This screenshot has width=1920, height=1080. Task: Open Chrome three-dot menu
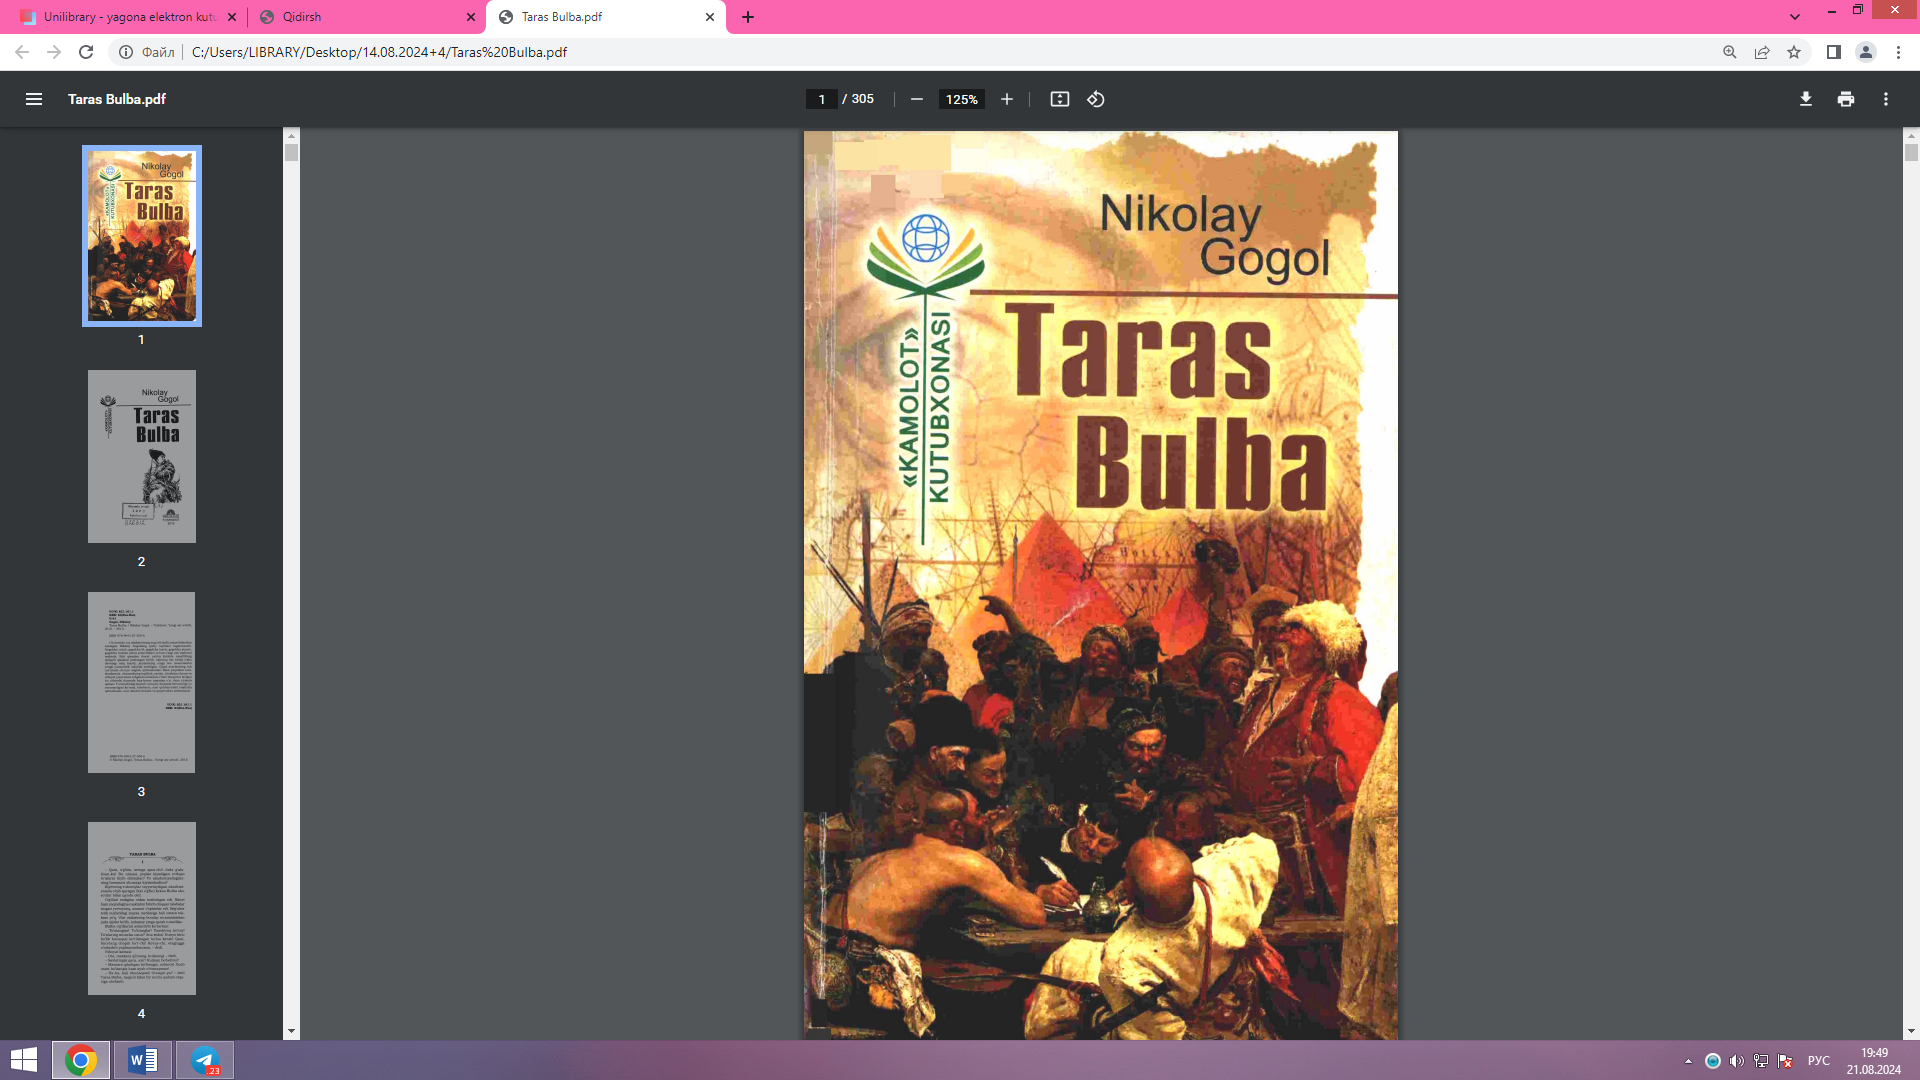[1898, 52]
